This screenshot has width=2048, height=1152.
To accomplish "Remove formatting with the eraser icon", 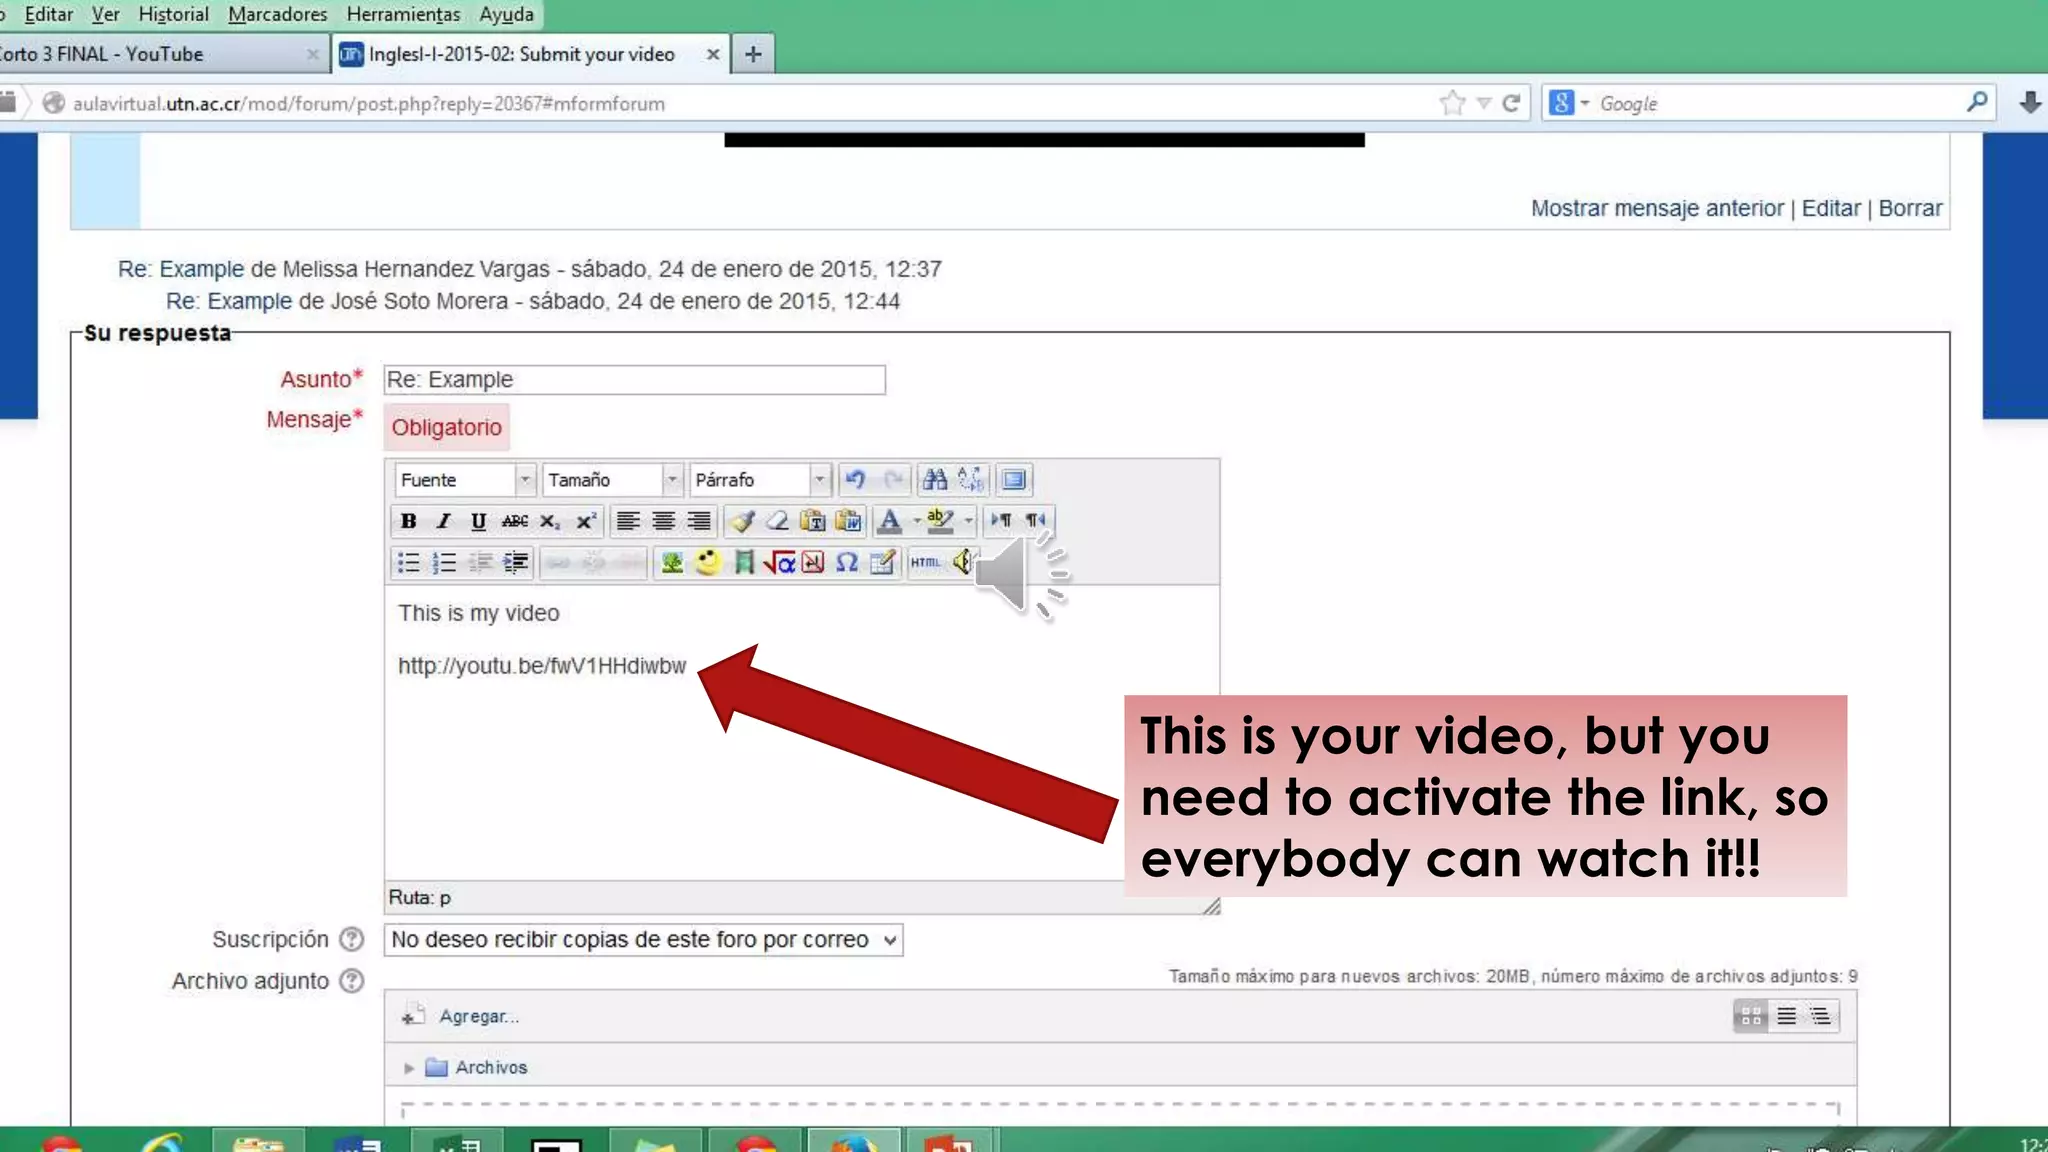I will click(777, 521).
